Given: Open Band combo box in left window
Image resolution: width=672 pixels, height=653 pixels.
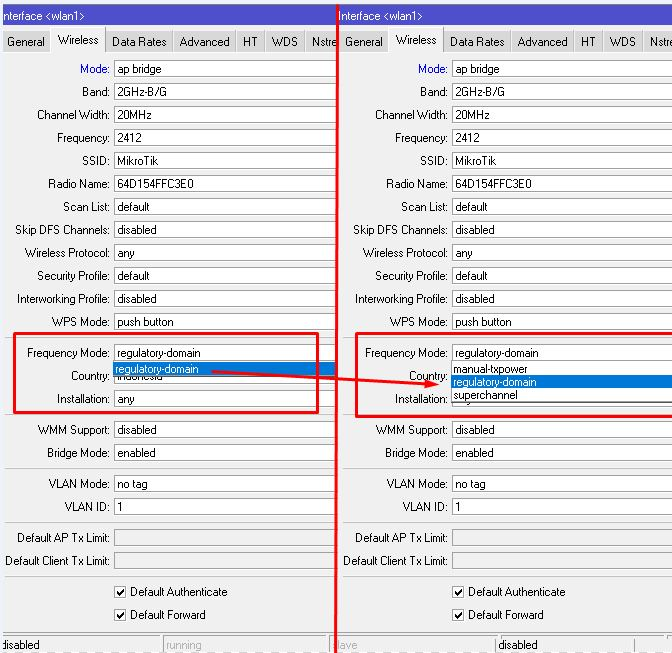Looking at the screenshot, I should point(225,92).
